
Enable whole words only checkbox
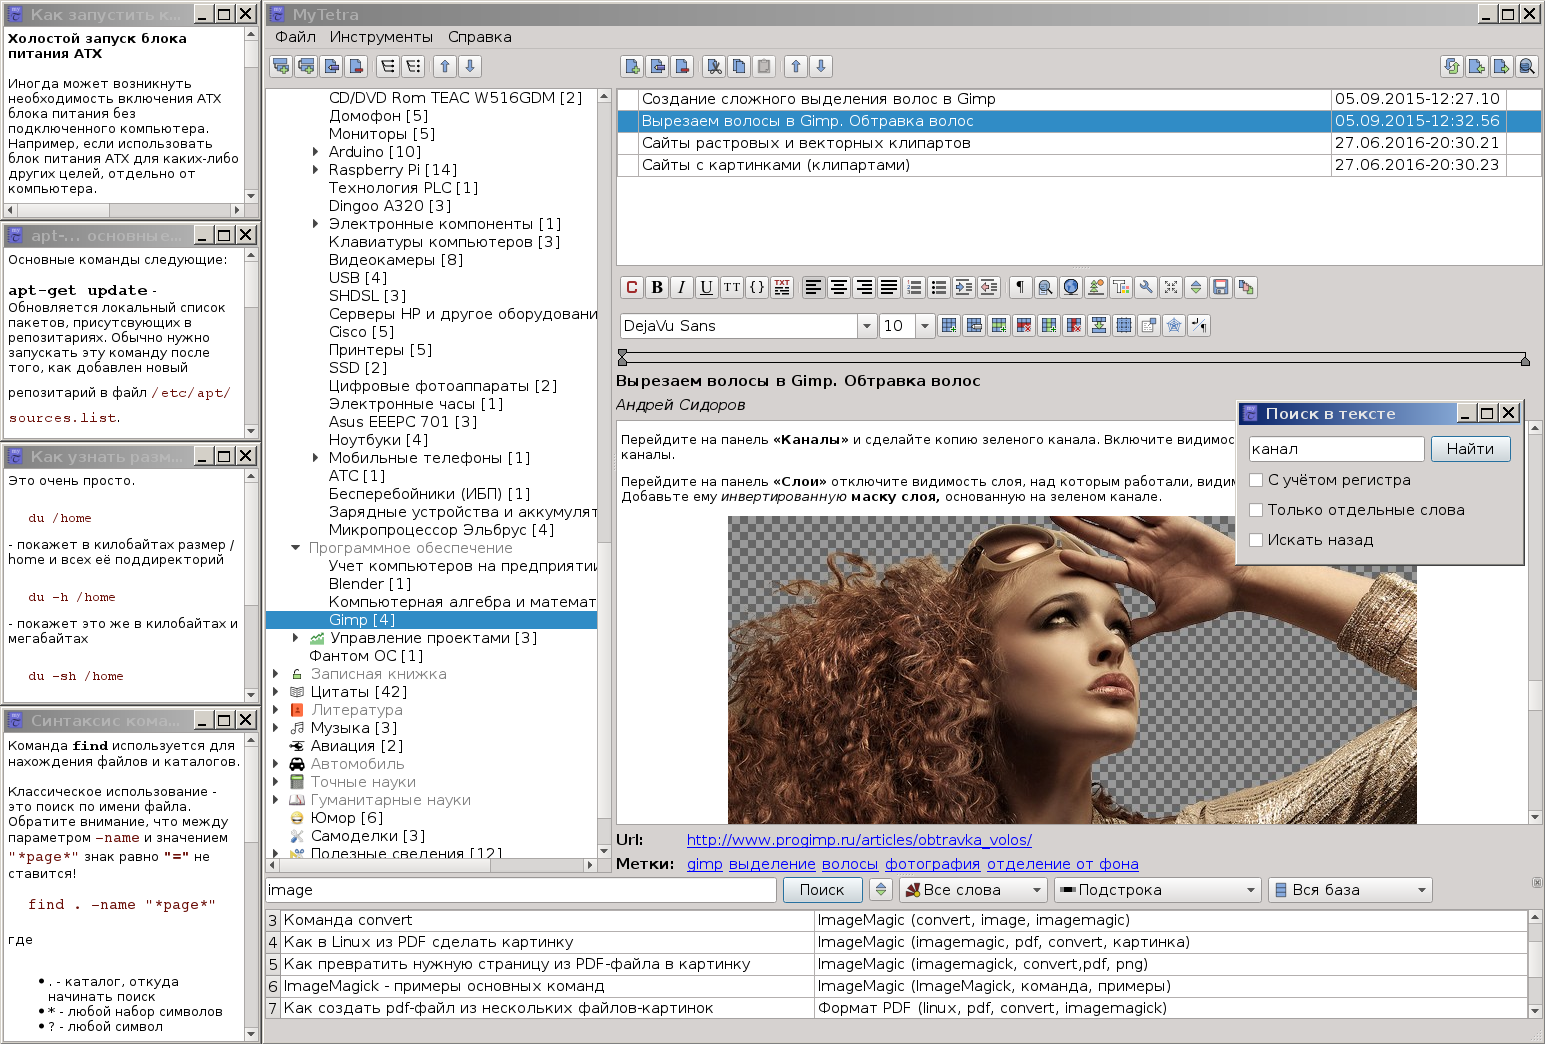click(x=1256, y=510)
